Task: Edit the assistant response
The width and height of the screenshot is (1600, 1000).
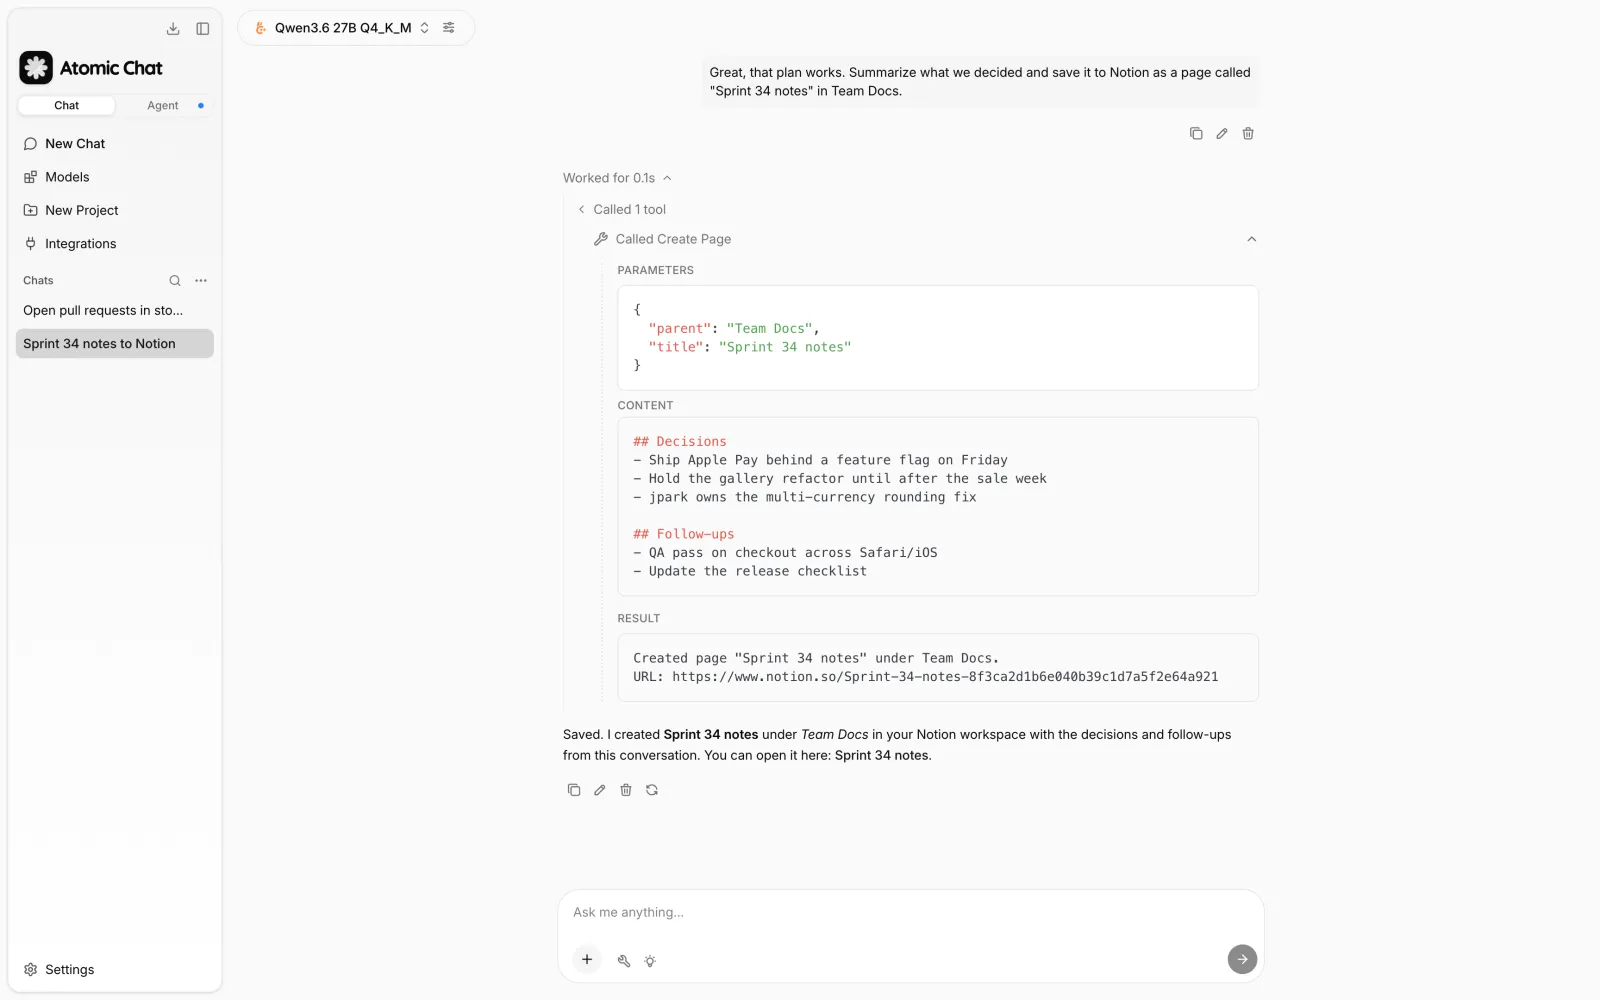Action: pyautogui.click(x=600, y=790)
